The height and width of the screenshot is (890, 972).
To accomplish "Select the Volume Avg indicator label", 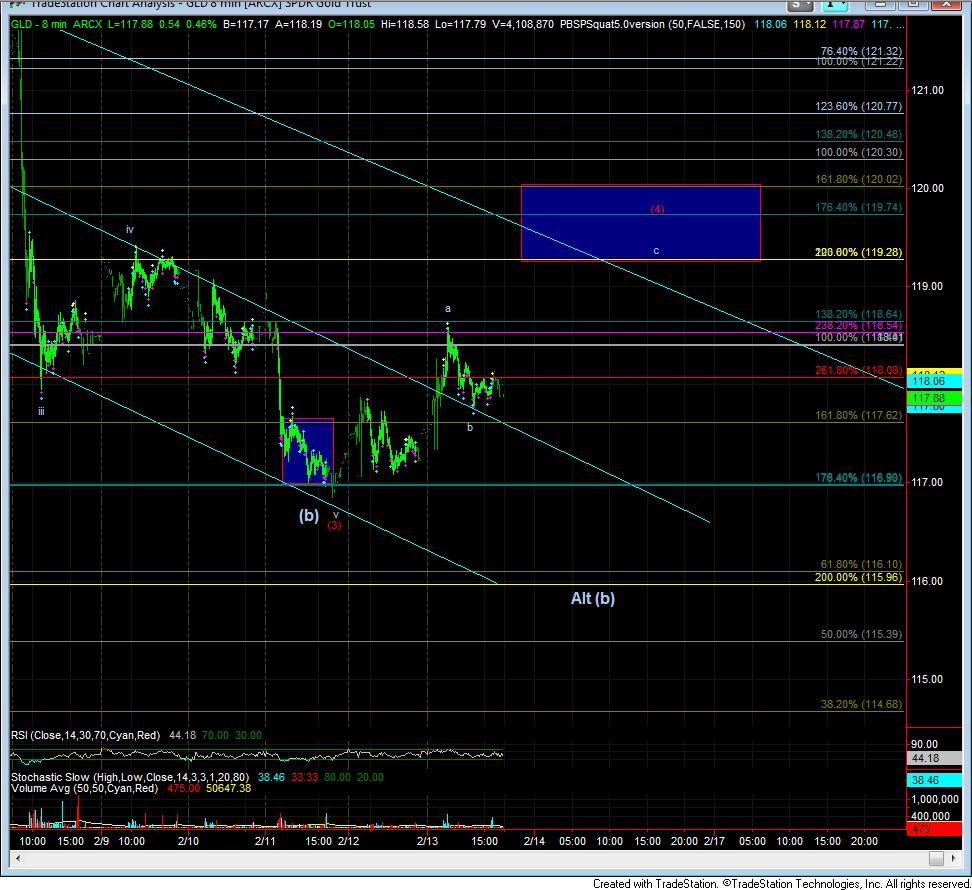I will point(84,788).
